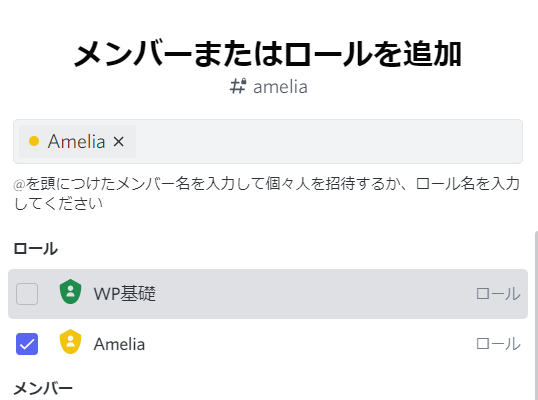Screen dimensions: 538x400
Task: Click the yellow dot in Amelia chip
Action: tap(34, 141)
